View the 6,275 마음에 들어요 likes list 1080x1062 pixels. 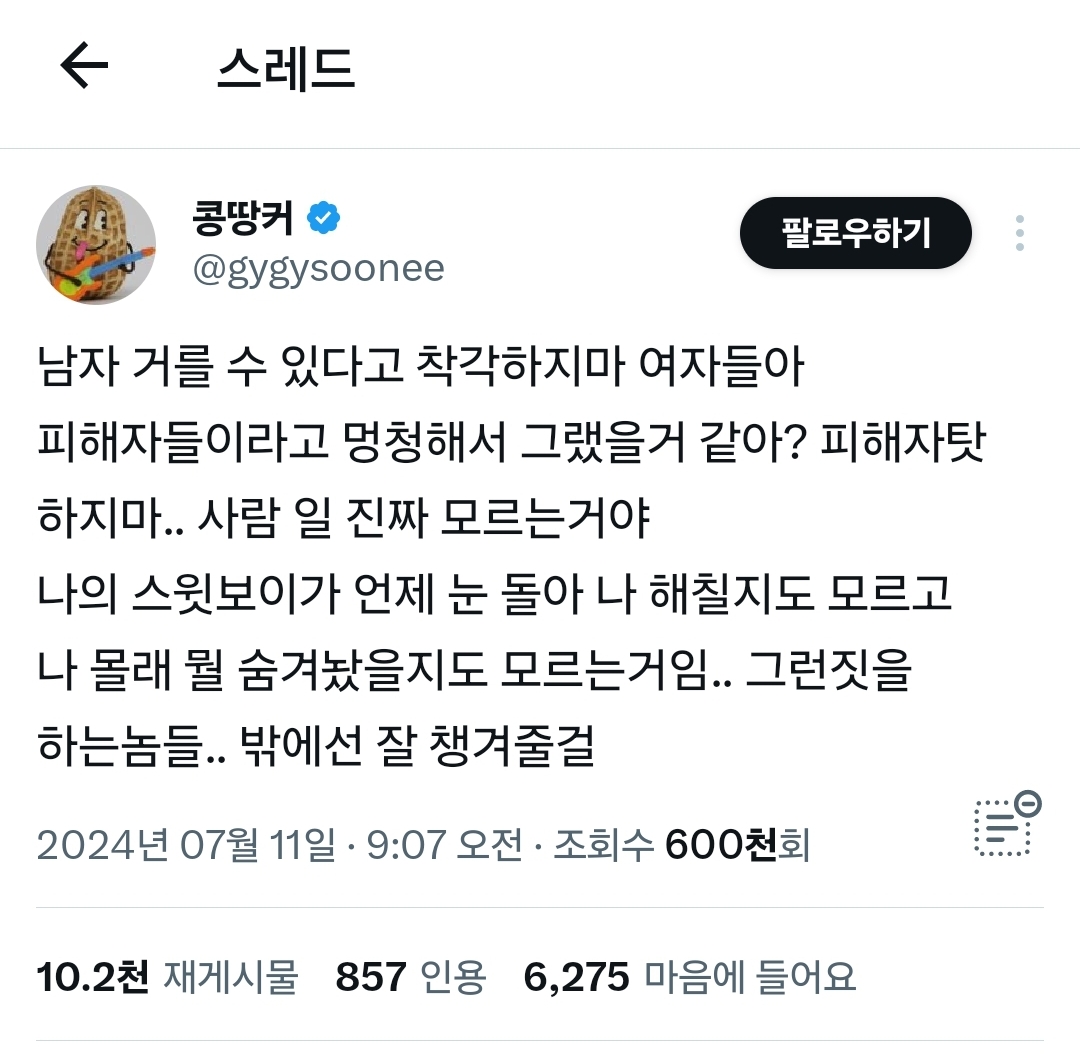pos(689,977)
